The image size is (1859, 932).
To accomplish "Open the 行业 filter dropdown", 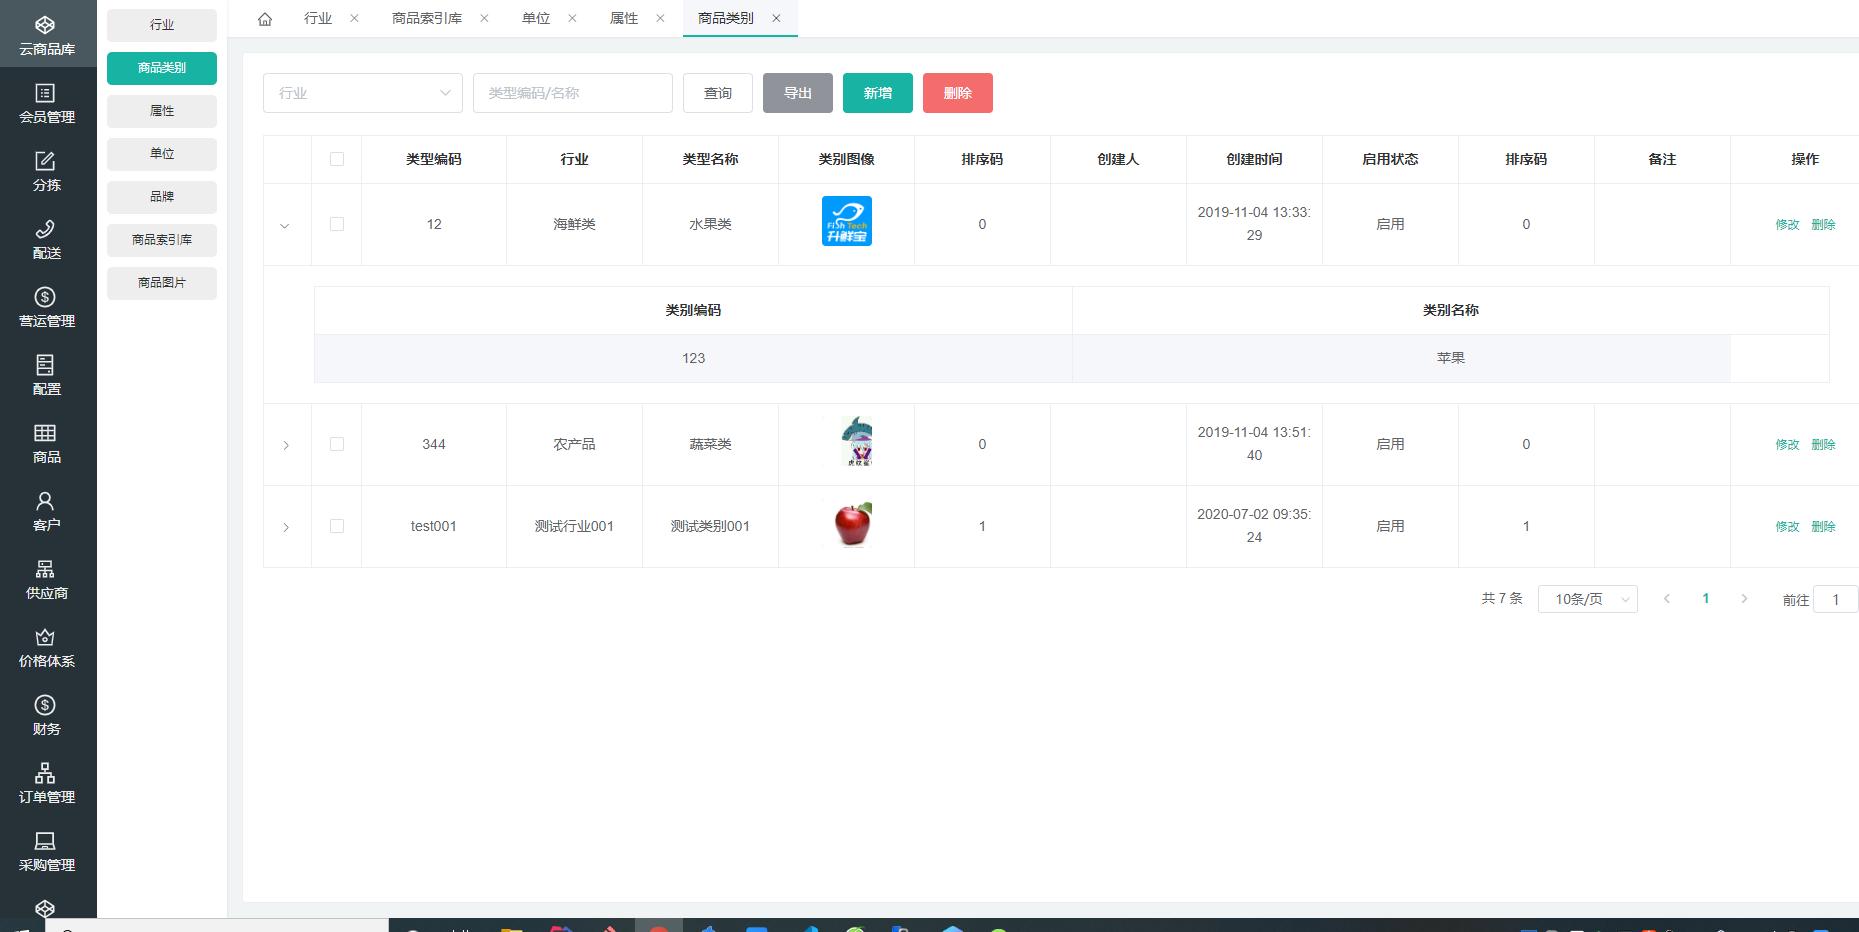I will click(362, 93).
